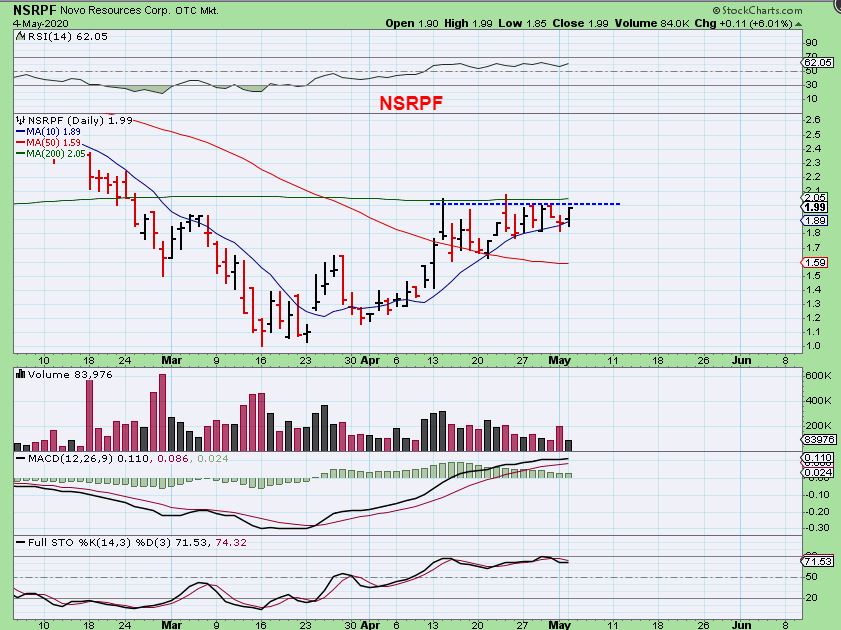The height and width of the screenshot is (630, 841).
Task: Click the Jun label under the price chart
Action: click(x=742, y=360)
